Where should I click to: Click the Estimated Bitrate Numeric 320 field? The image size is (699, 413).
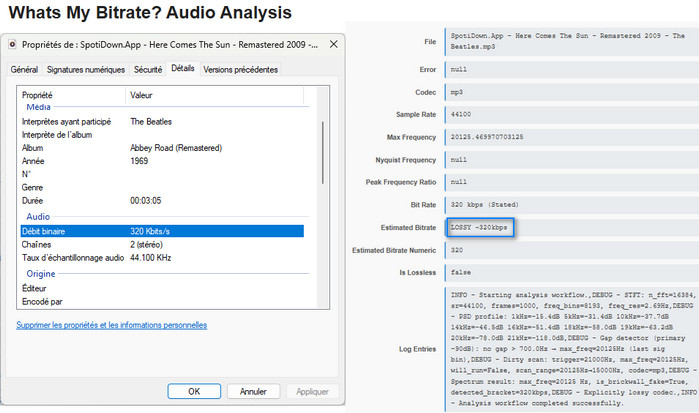[572, 250]
